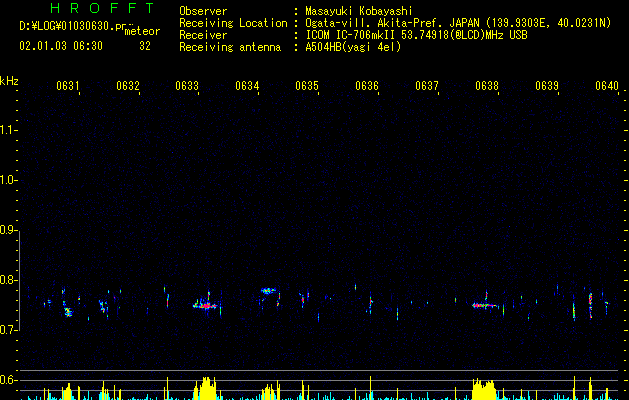
Task: Click the yellow intensity peak after 0633
Action: (205, 388)
